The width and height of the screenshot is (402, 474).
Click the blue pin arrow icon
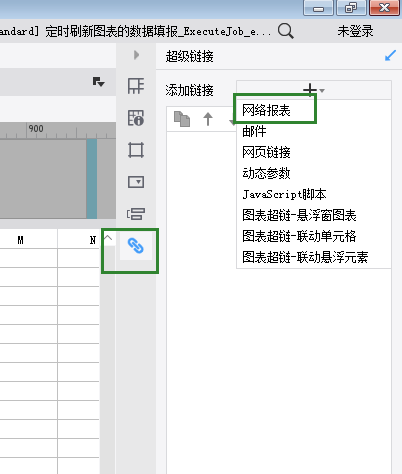[x=390, y=56]
